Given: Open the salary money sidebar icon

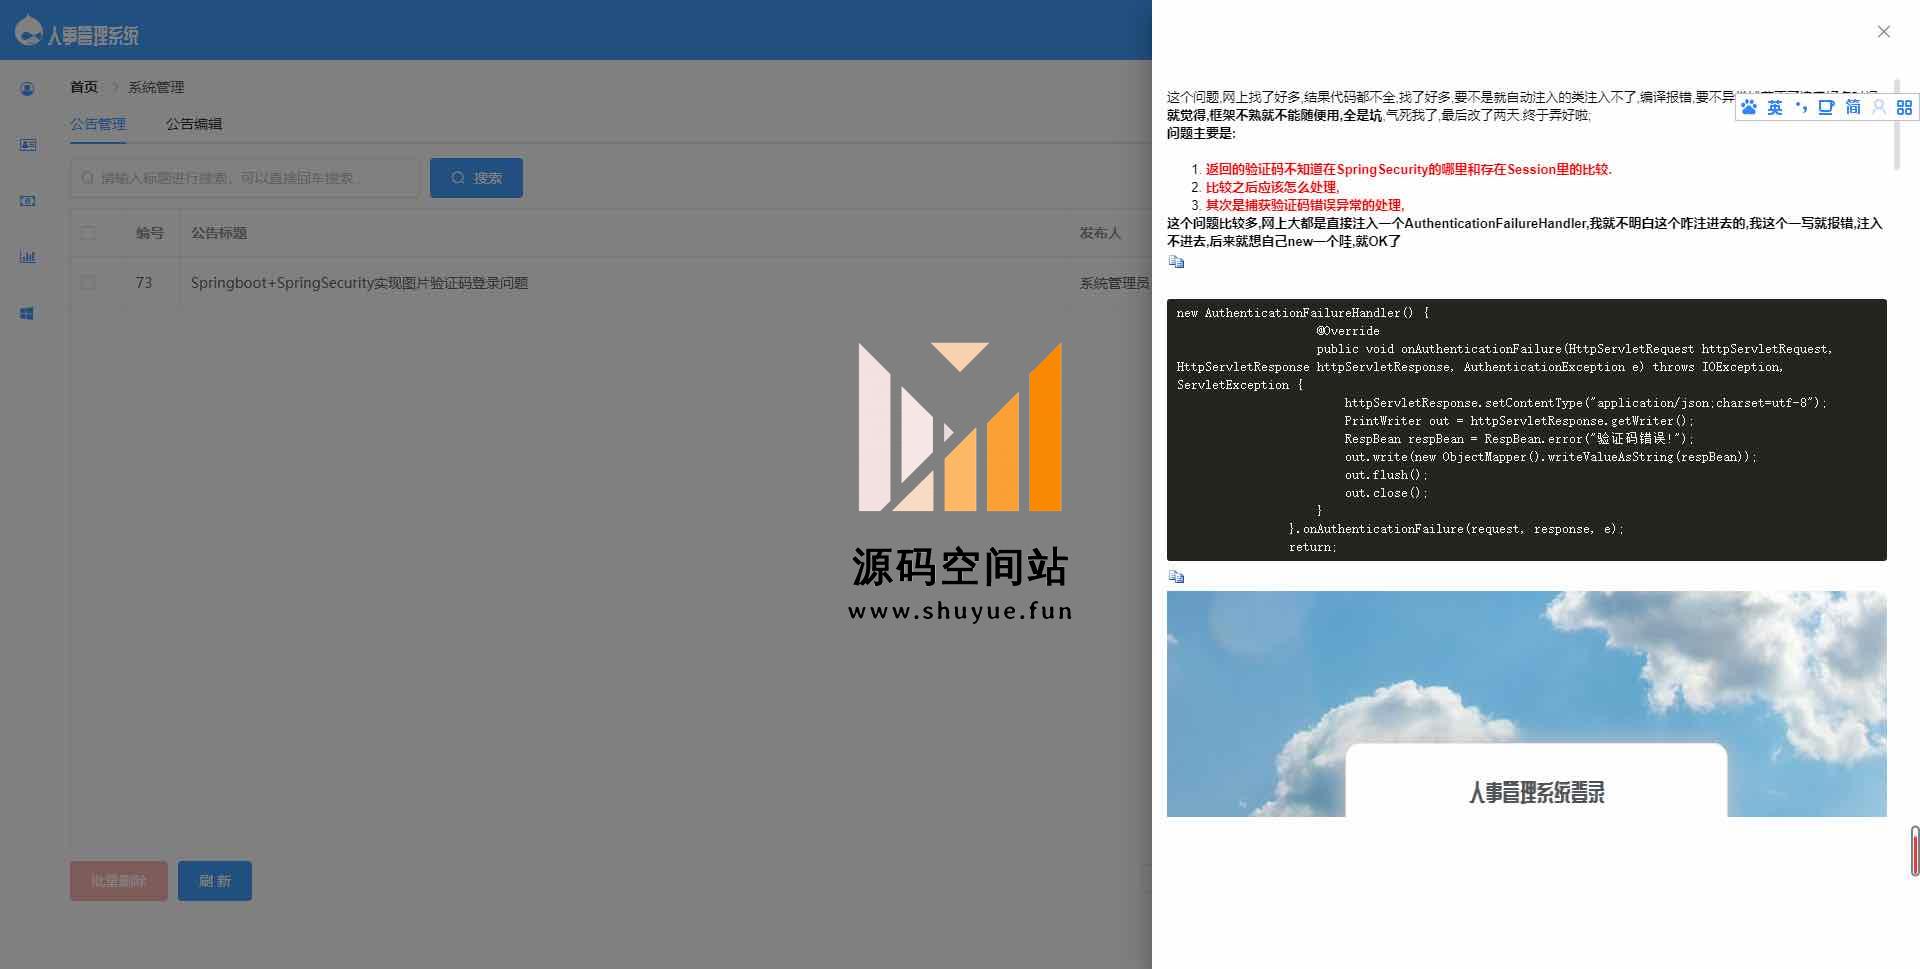Looking at the screenshot, I should click(27, 201).
